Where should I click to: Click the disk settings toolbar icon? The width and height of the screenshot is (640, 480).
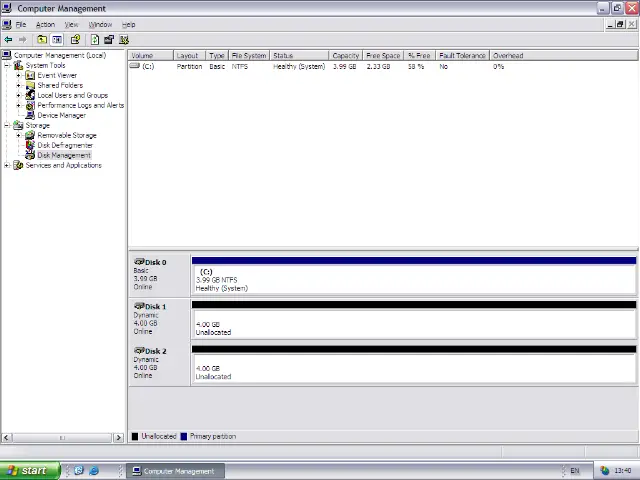pos(109,40)
